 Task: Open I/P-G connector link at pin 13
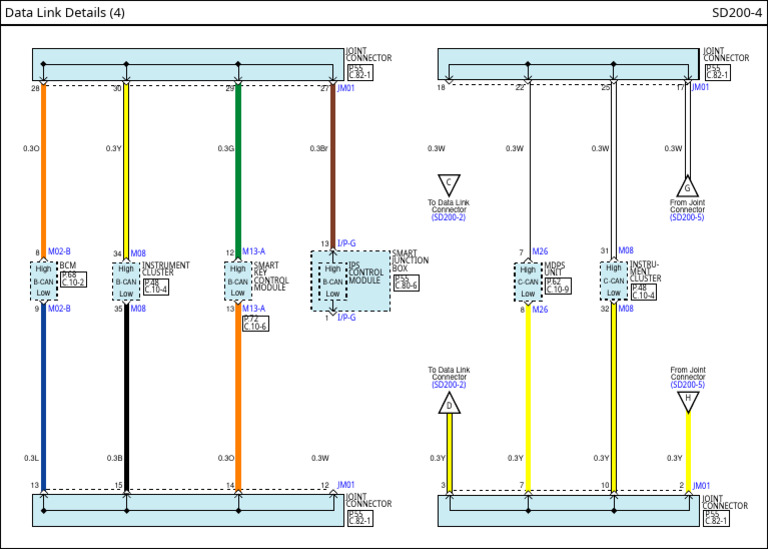[x=347, y=243]
